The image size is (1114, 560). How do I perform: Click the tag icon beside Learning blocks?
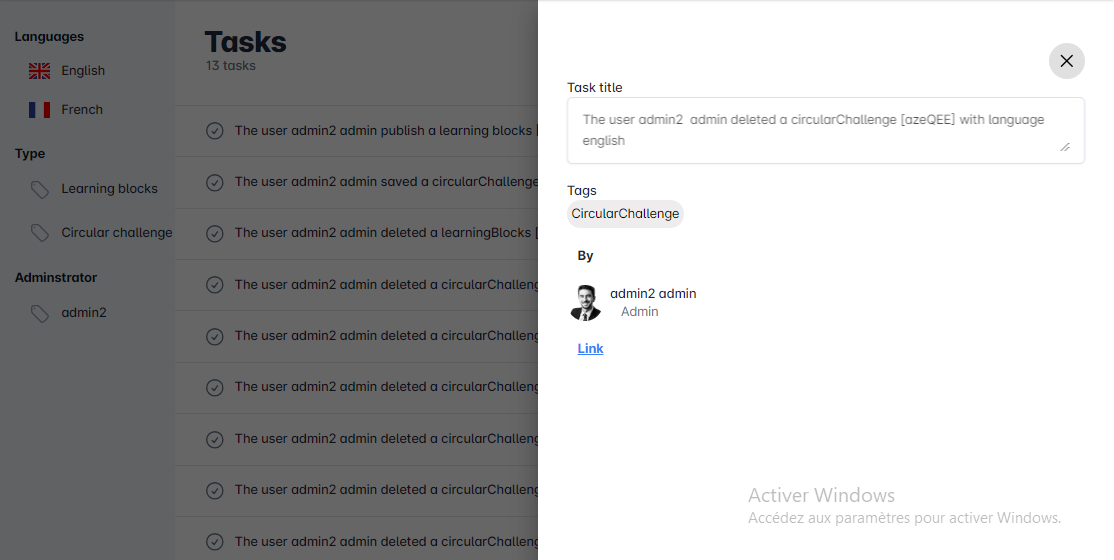click(39, 189)
